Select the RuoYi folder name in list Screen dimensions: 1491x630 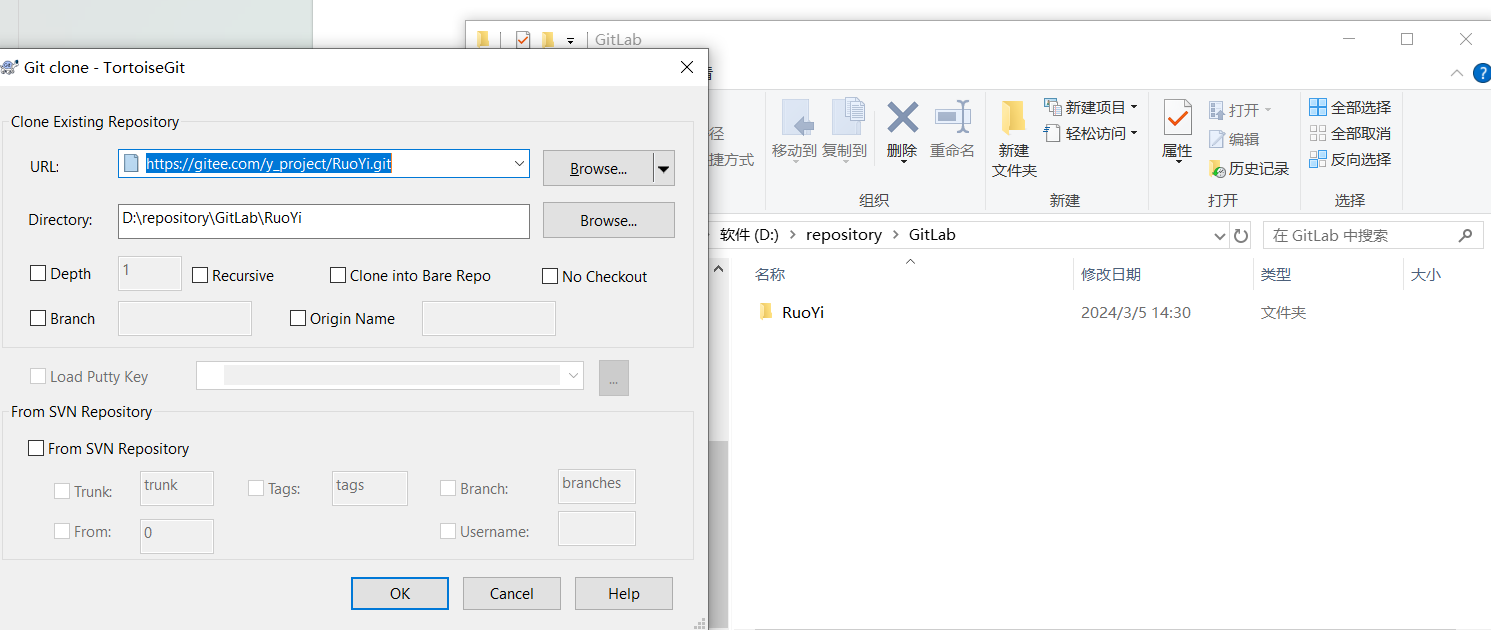803,312
